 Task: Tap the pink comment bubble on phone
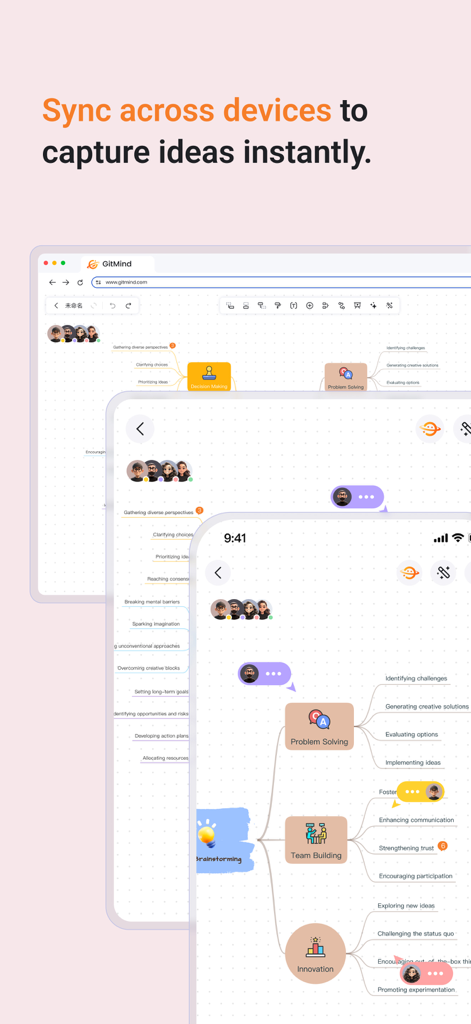(x=426, y=974)
